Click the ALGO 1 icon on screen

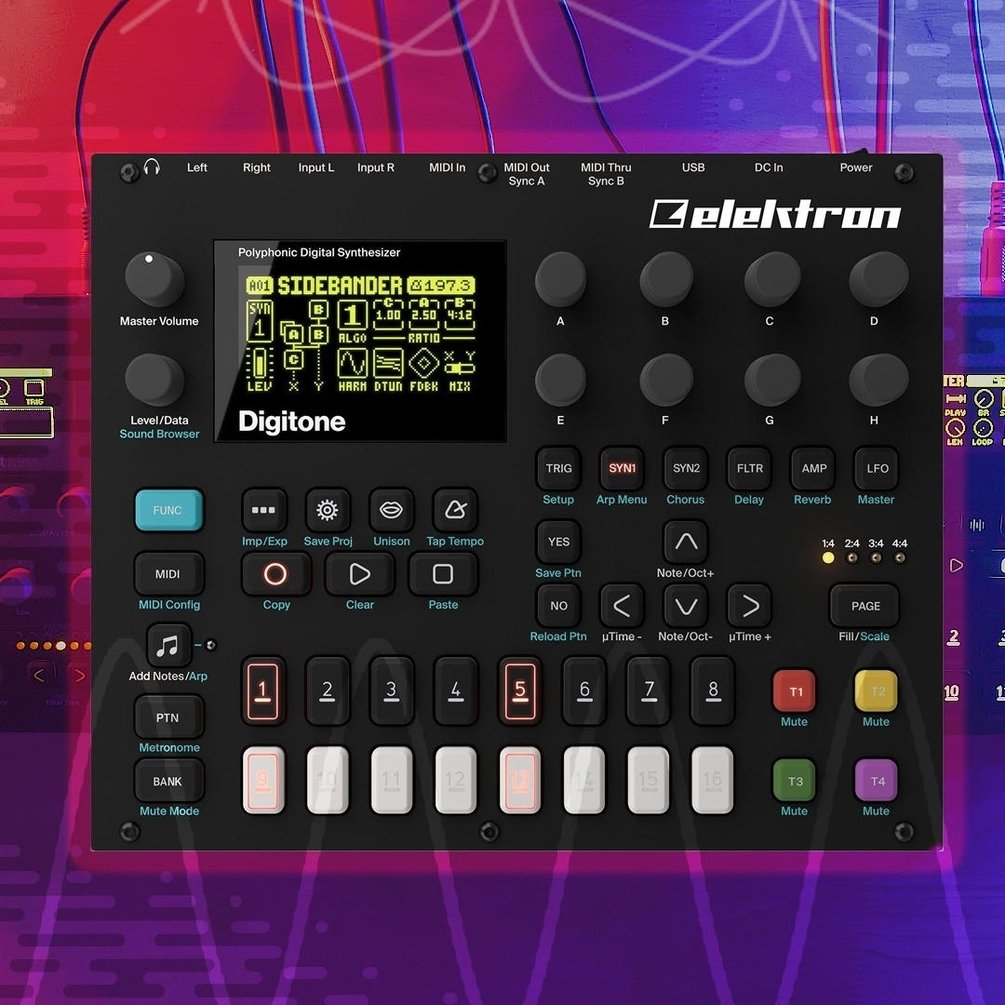(x=352, y=315)
